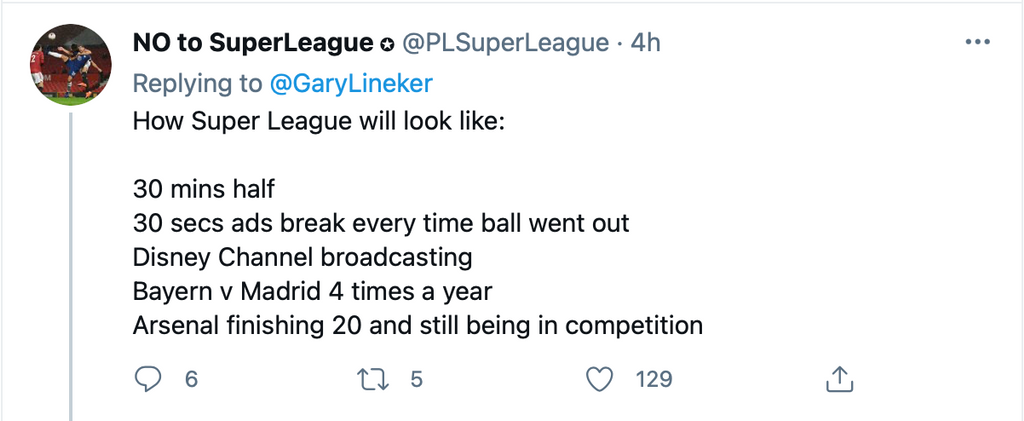Like the tweet with the heart icon
Screen dimensions: 1024x421
[599, 379]
